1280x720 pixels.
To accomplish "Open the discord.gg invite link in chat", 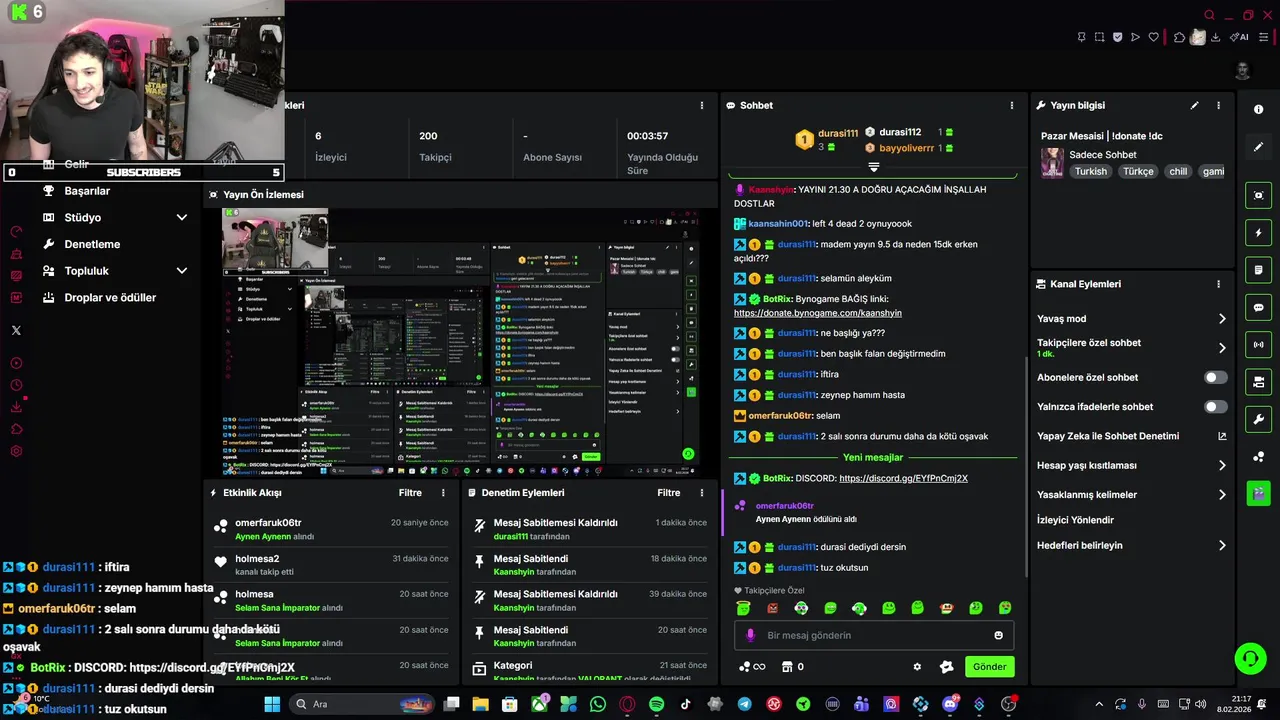I will [903, 479].
